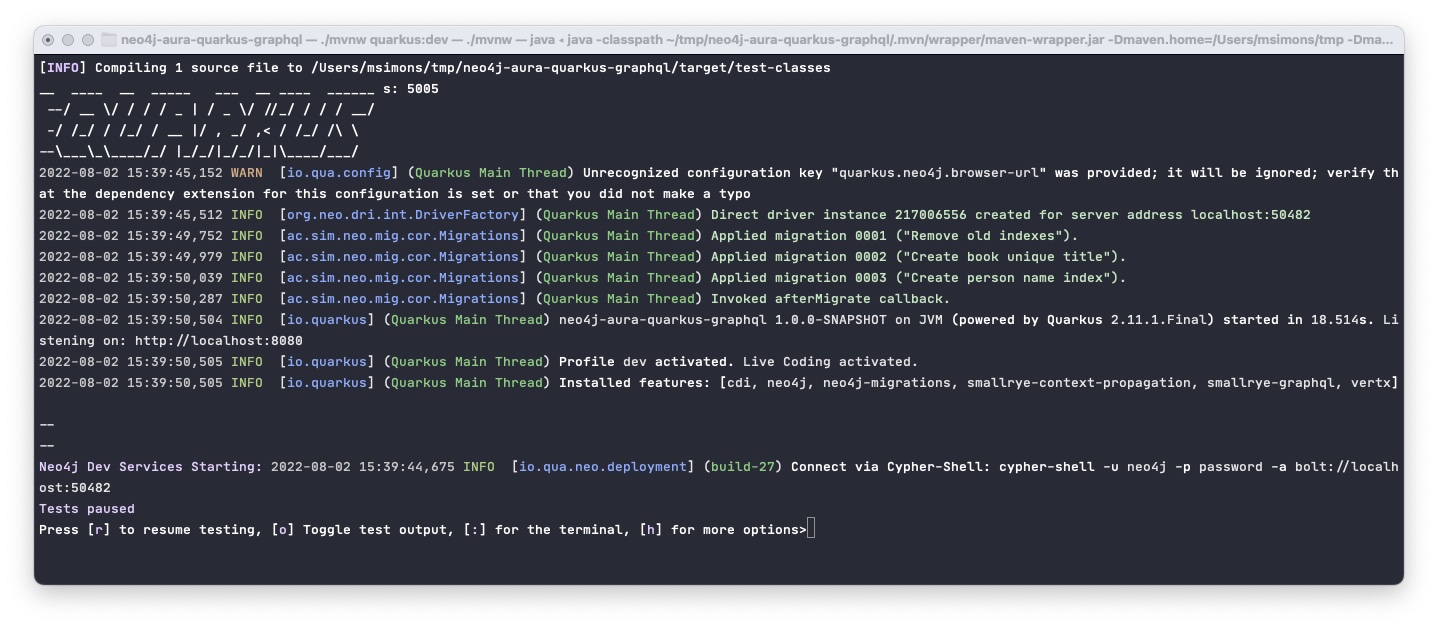The width and height of the screenshot is (1438, 627).
Task: Click the [io.qua.neo.deployment] logger name
Action: tap(603, 467)
